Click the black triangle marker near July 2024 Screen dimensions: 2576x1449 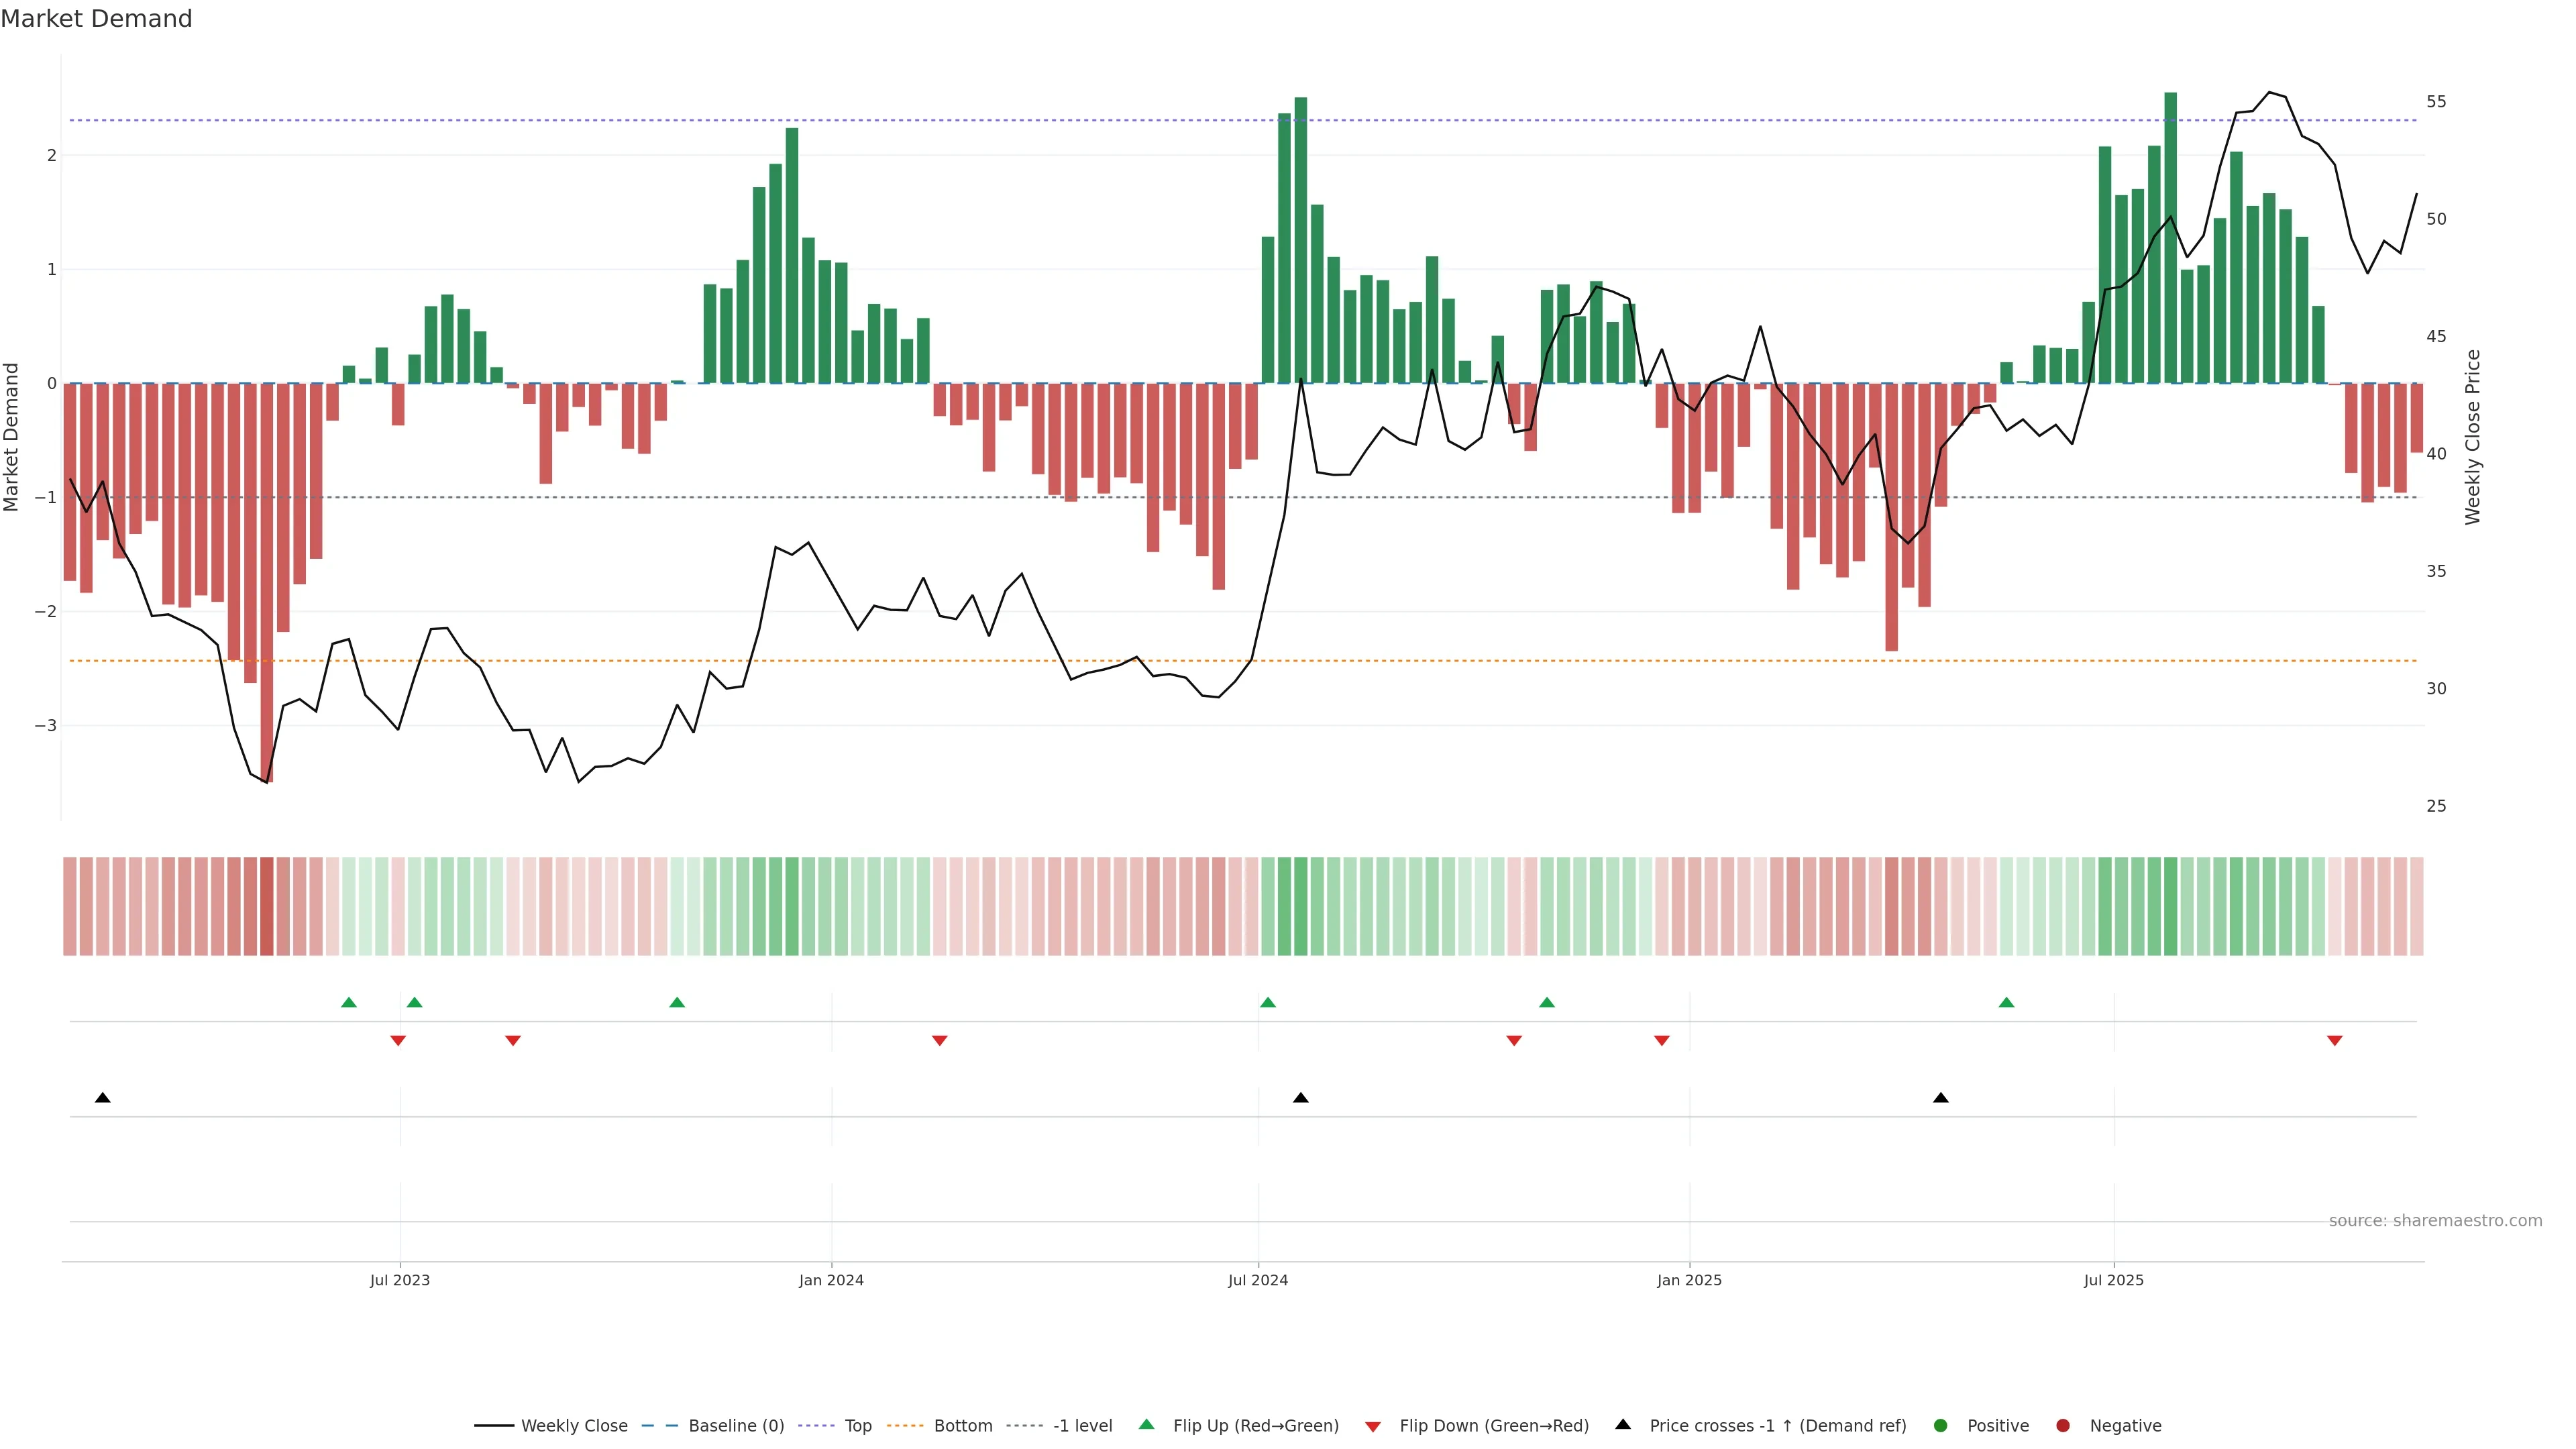pyautogui.click(x=1300, y=1098)
